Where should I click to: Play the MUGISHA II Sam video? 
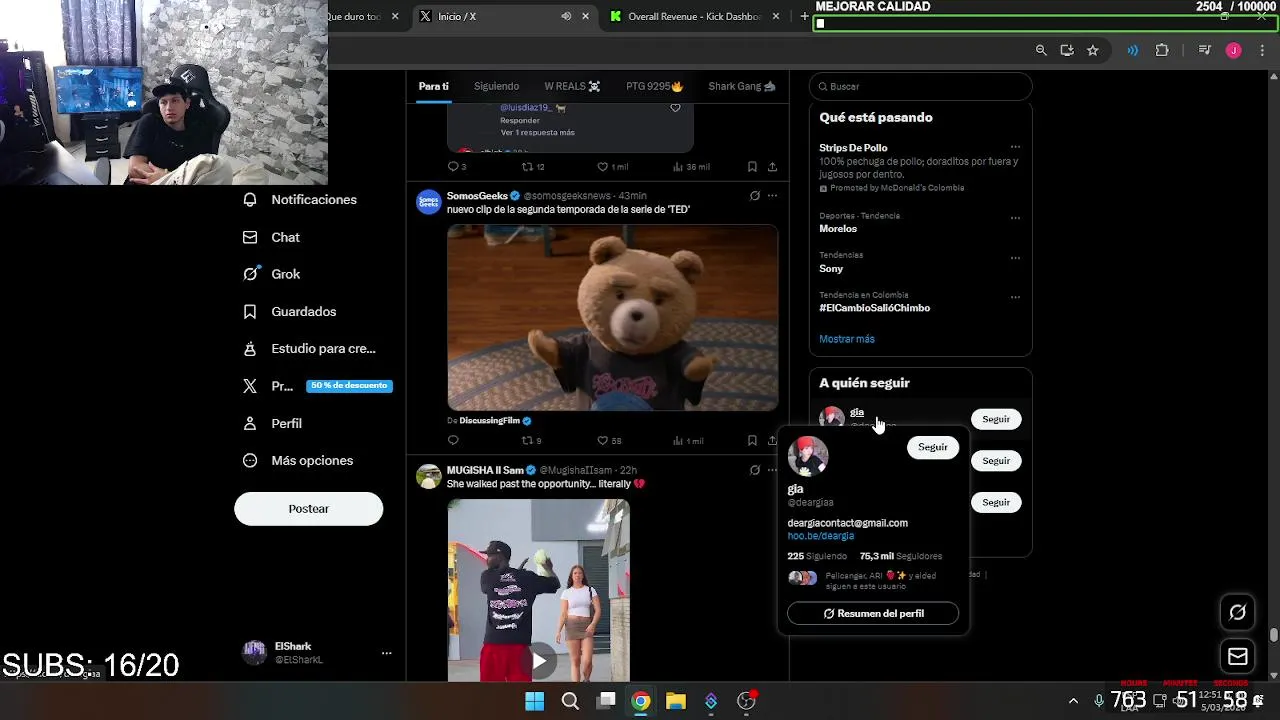click(x=539, y=661)
